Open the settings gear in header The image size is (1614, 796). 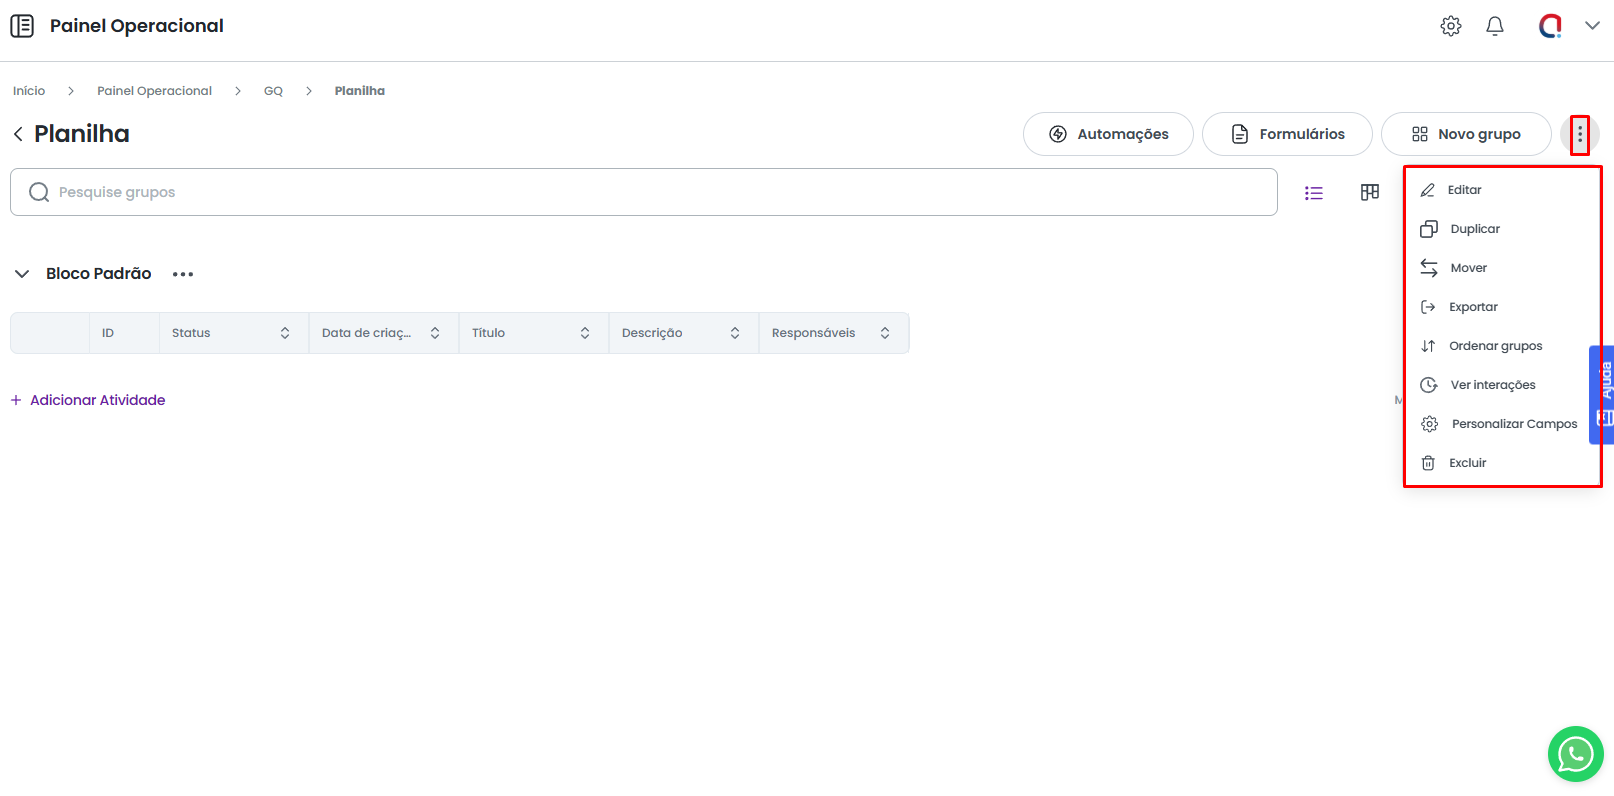click(1450, 26)
